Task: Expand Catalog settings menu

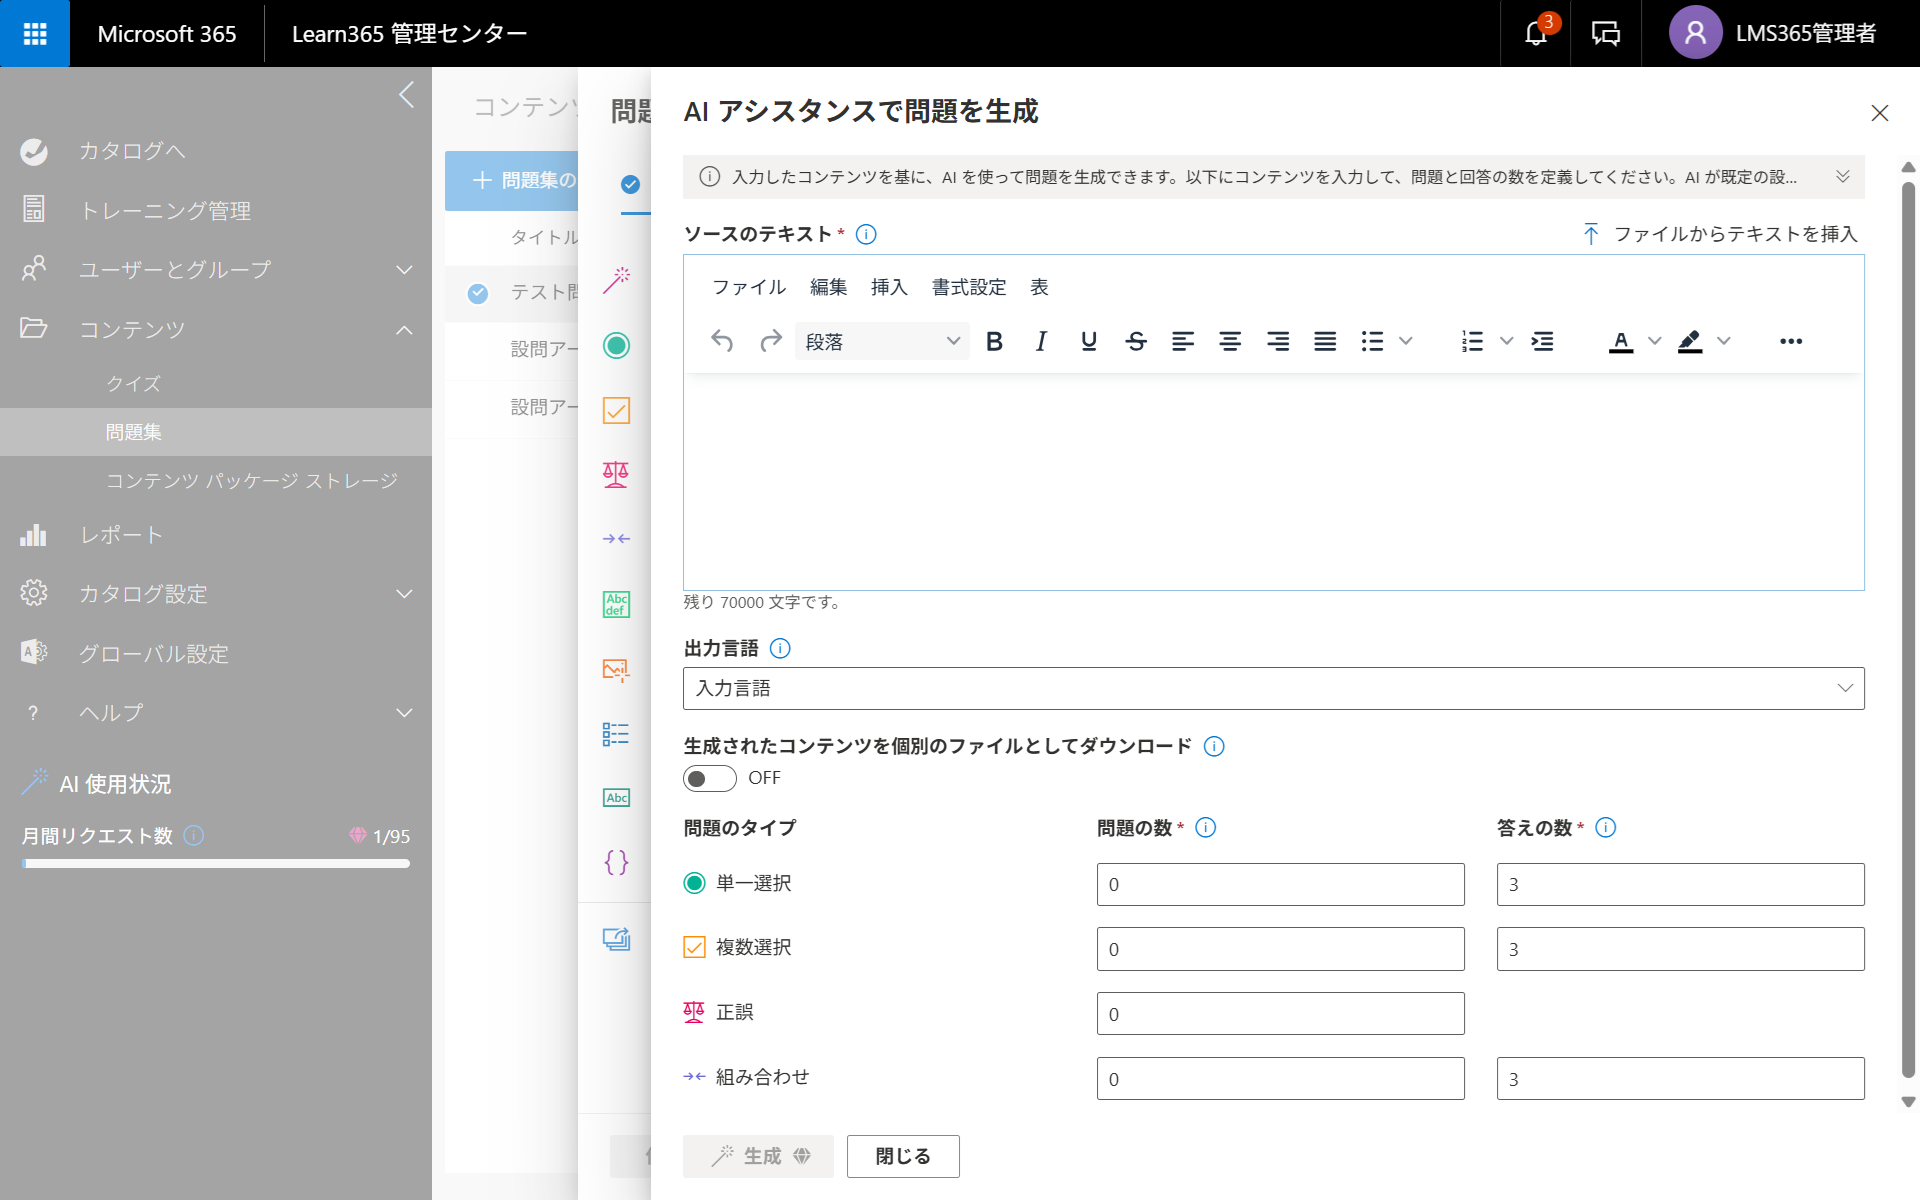Action: click(x=404, y=594)
